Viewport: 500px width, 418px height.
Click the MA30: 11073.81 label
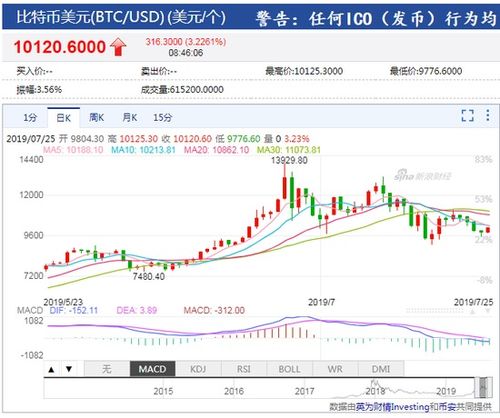tap(289, 150)
